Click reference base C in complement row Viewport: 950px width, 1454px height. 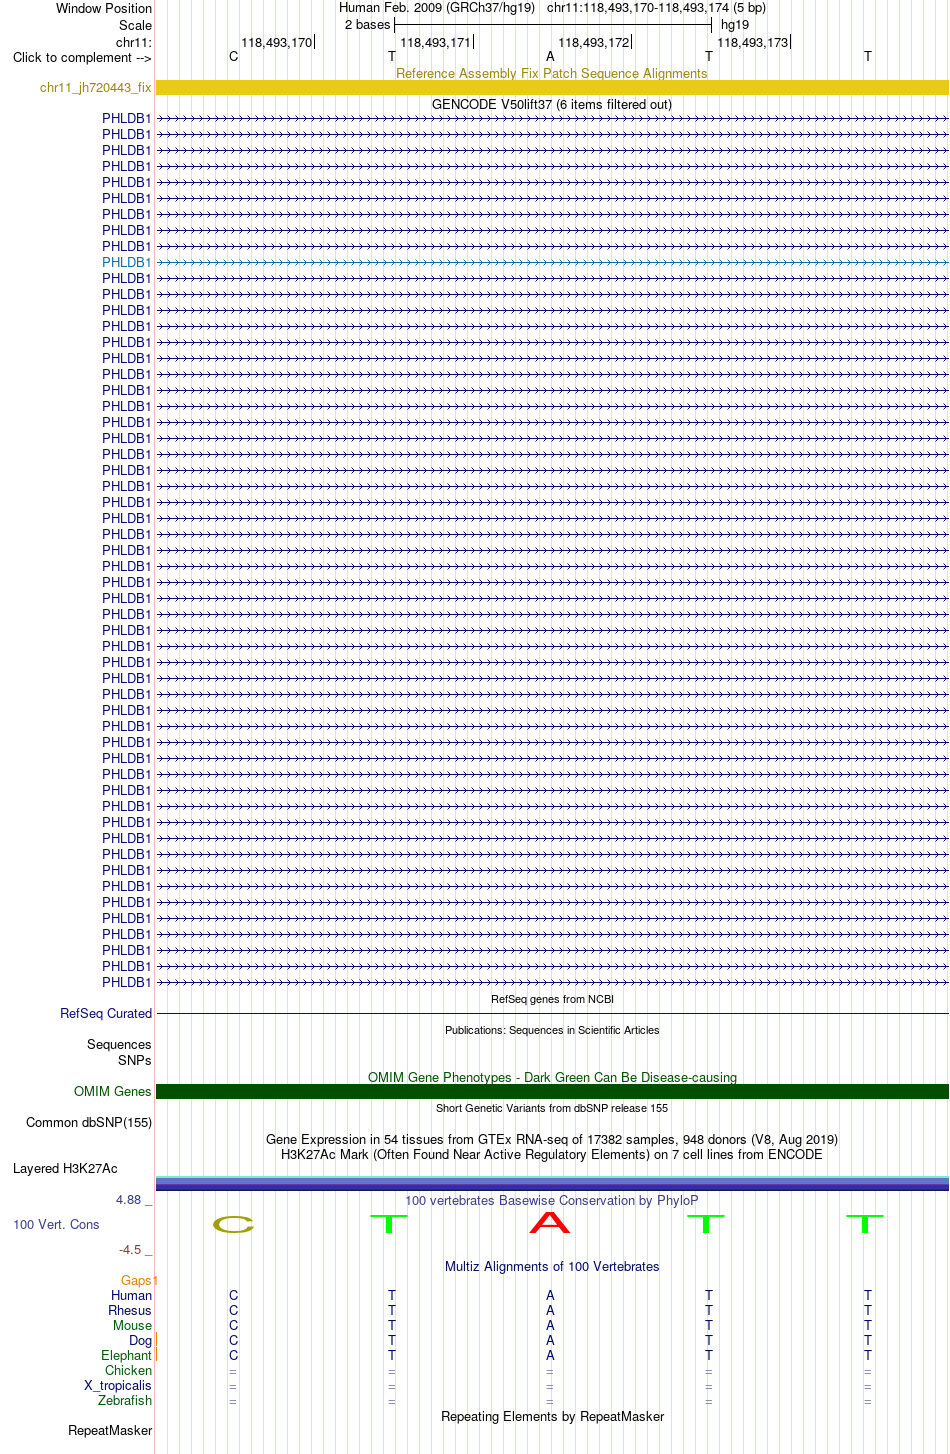tap(234, 56)
